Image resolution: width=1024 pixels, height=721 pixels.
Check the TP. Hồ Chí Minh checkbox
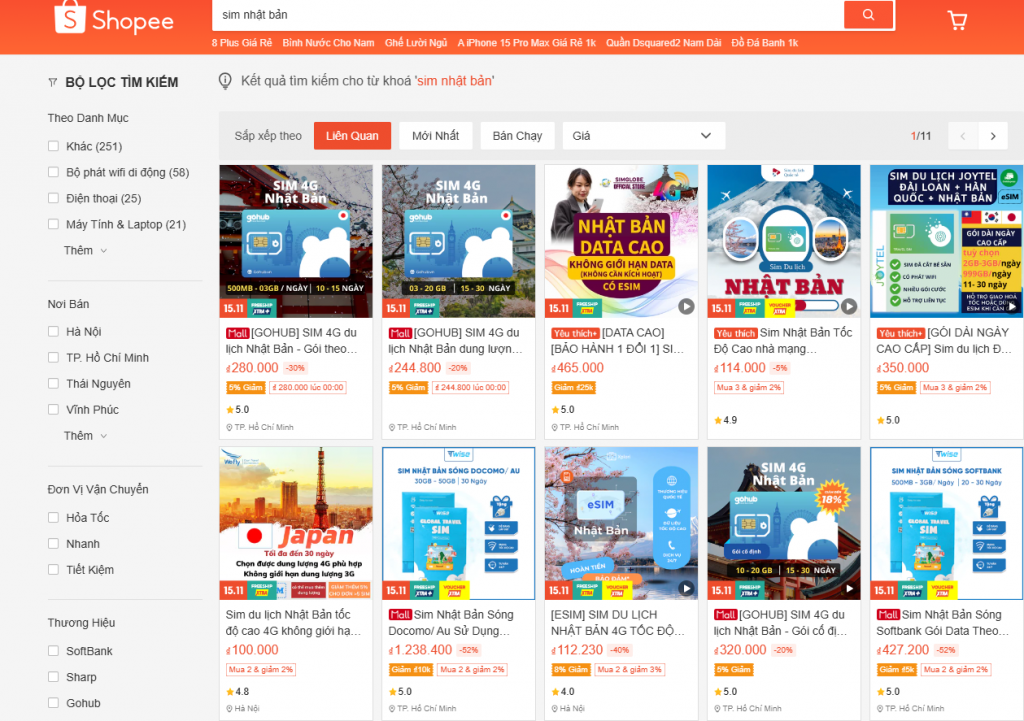point(54,357)
